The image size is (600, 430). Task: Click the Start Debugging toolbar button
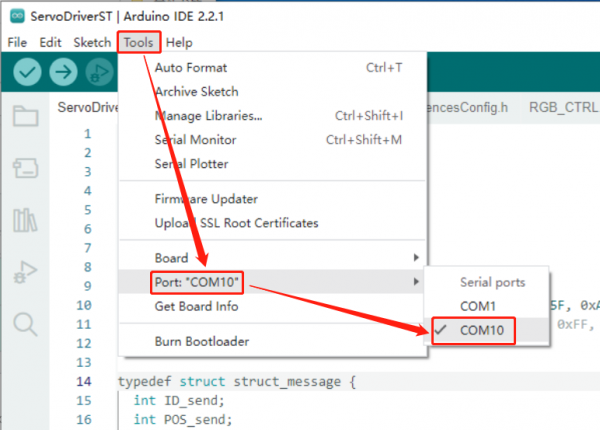pos(99,72)
